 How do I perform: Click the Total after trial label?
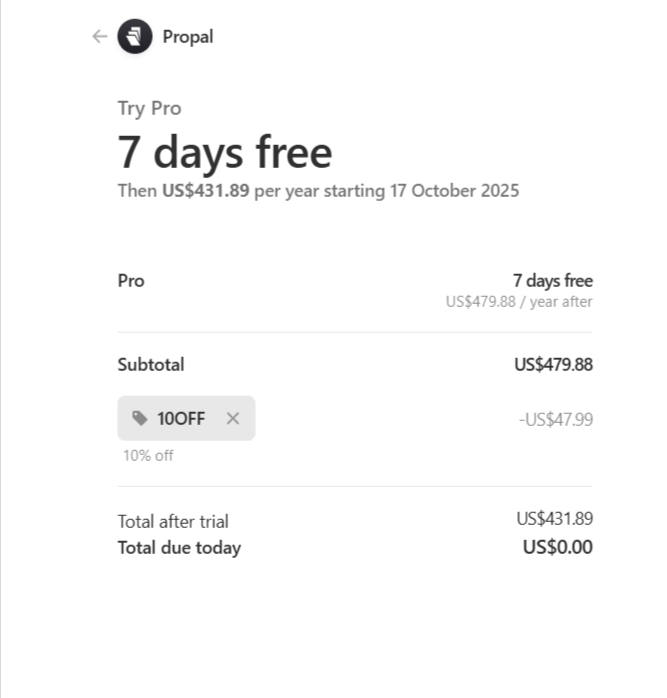(173, 521)
